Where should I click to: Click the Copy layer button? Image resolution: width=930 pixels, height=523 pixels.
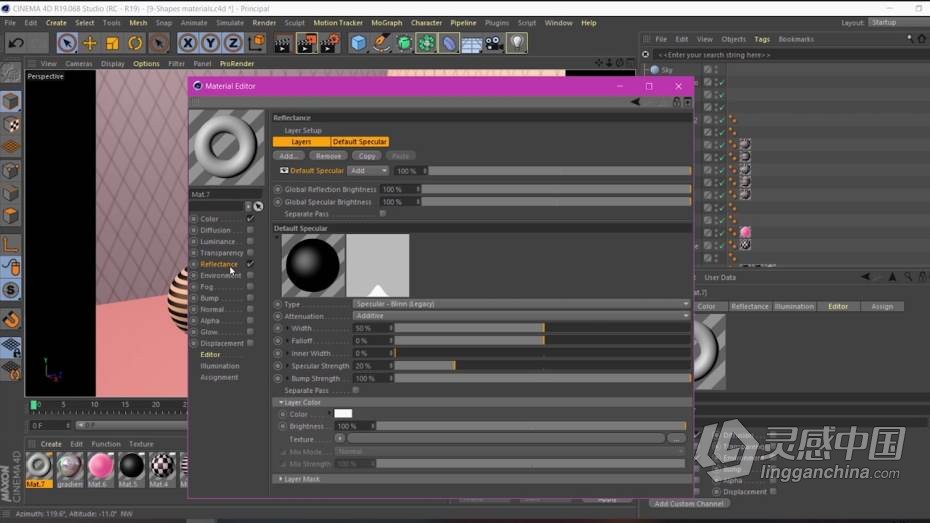pos(367,156)
